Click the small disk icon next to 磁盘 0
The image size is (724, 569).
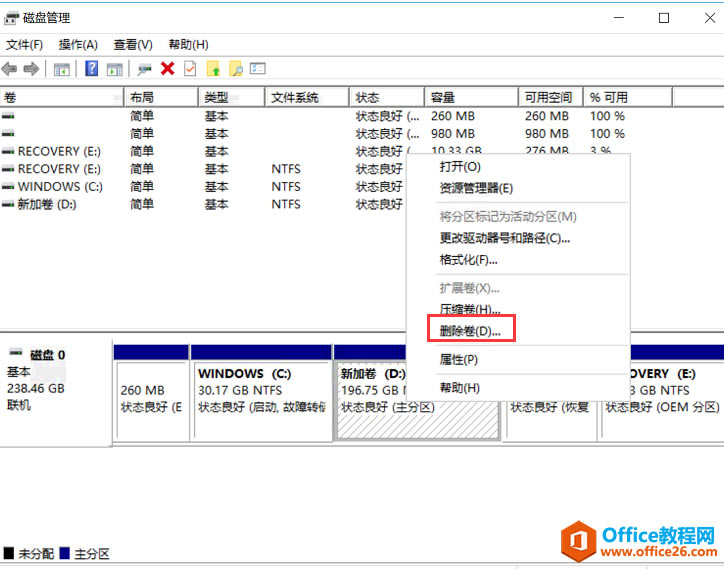click(16, 353)
